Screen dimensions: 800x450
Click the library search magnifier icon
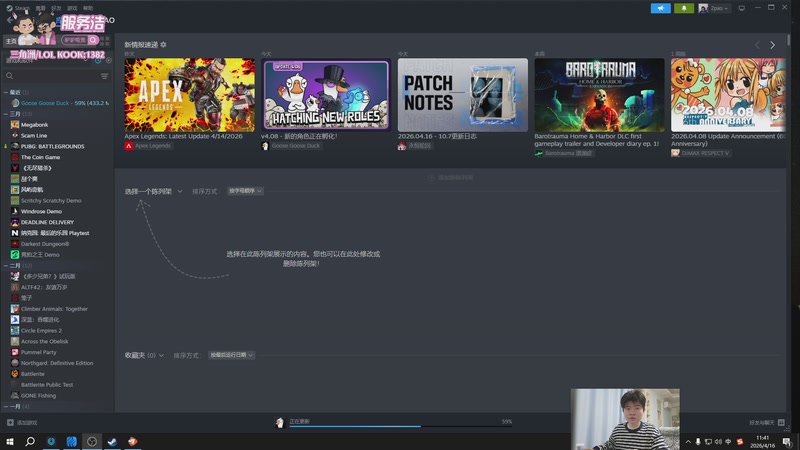tap(10, 76)
